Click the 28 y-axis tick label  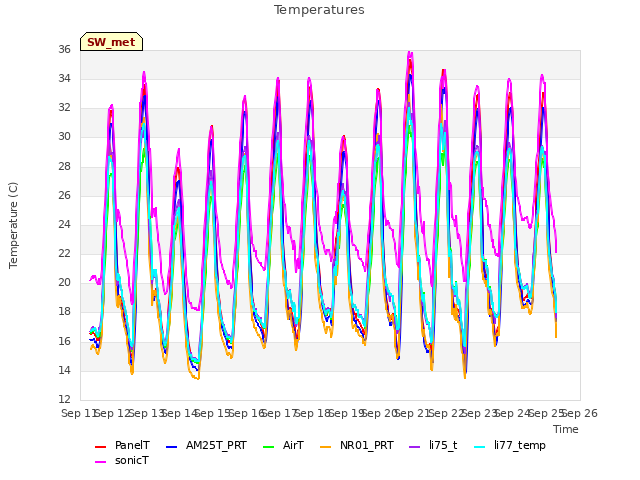pos(64,166)
